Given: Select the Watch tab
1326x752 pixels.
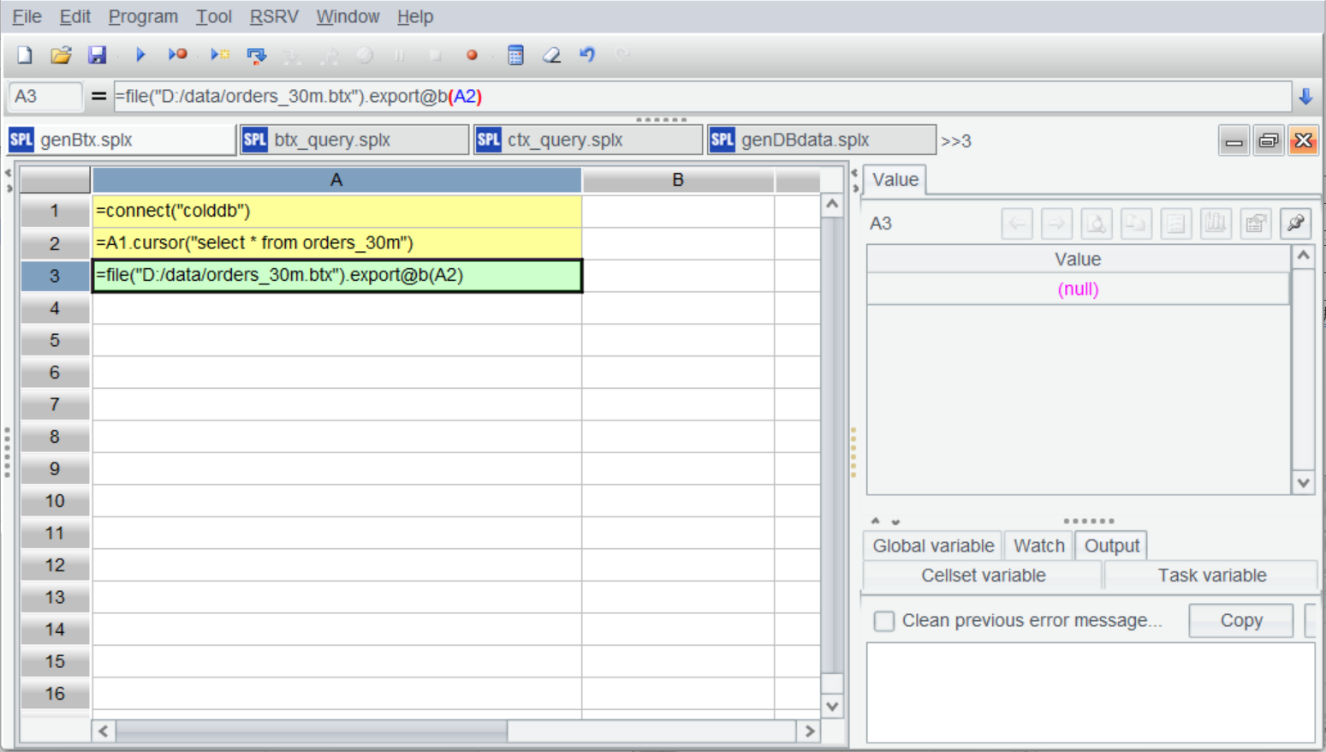Looking at the screenshot, I should [1039, 546].
